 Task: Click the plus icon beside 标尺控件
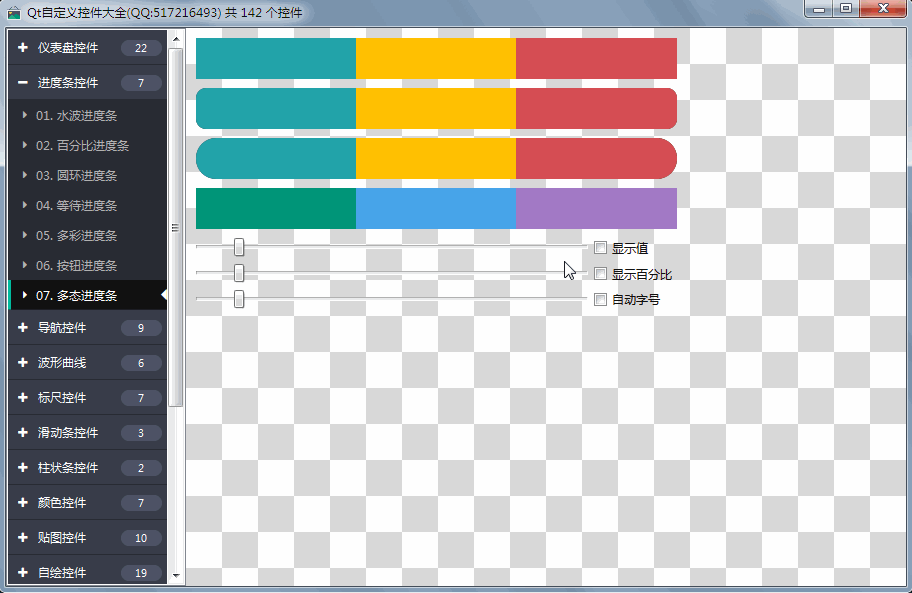[x=22, y=398]
